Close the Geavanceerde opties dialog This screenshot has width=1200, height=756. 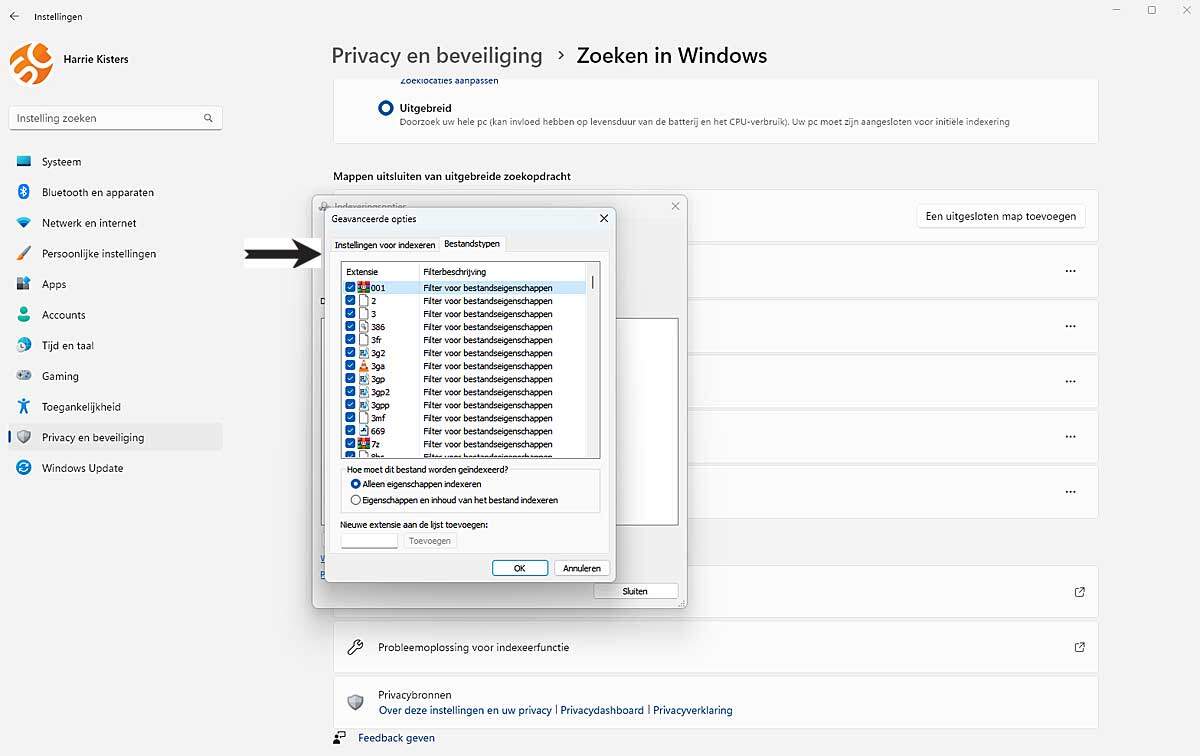(603, 218)
